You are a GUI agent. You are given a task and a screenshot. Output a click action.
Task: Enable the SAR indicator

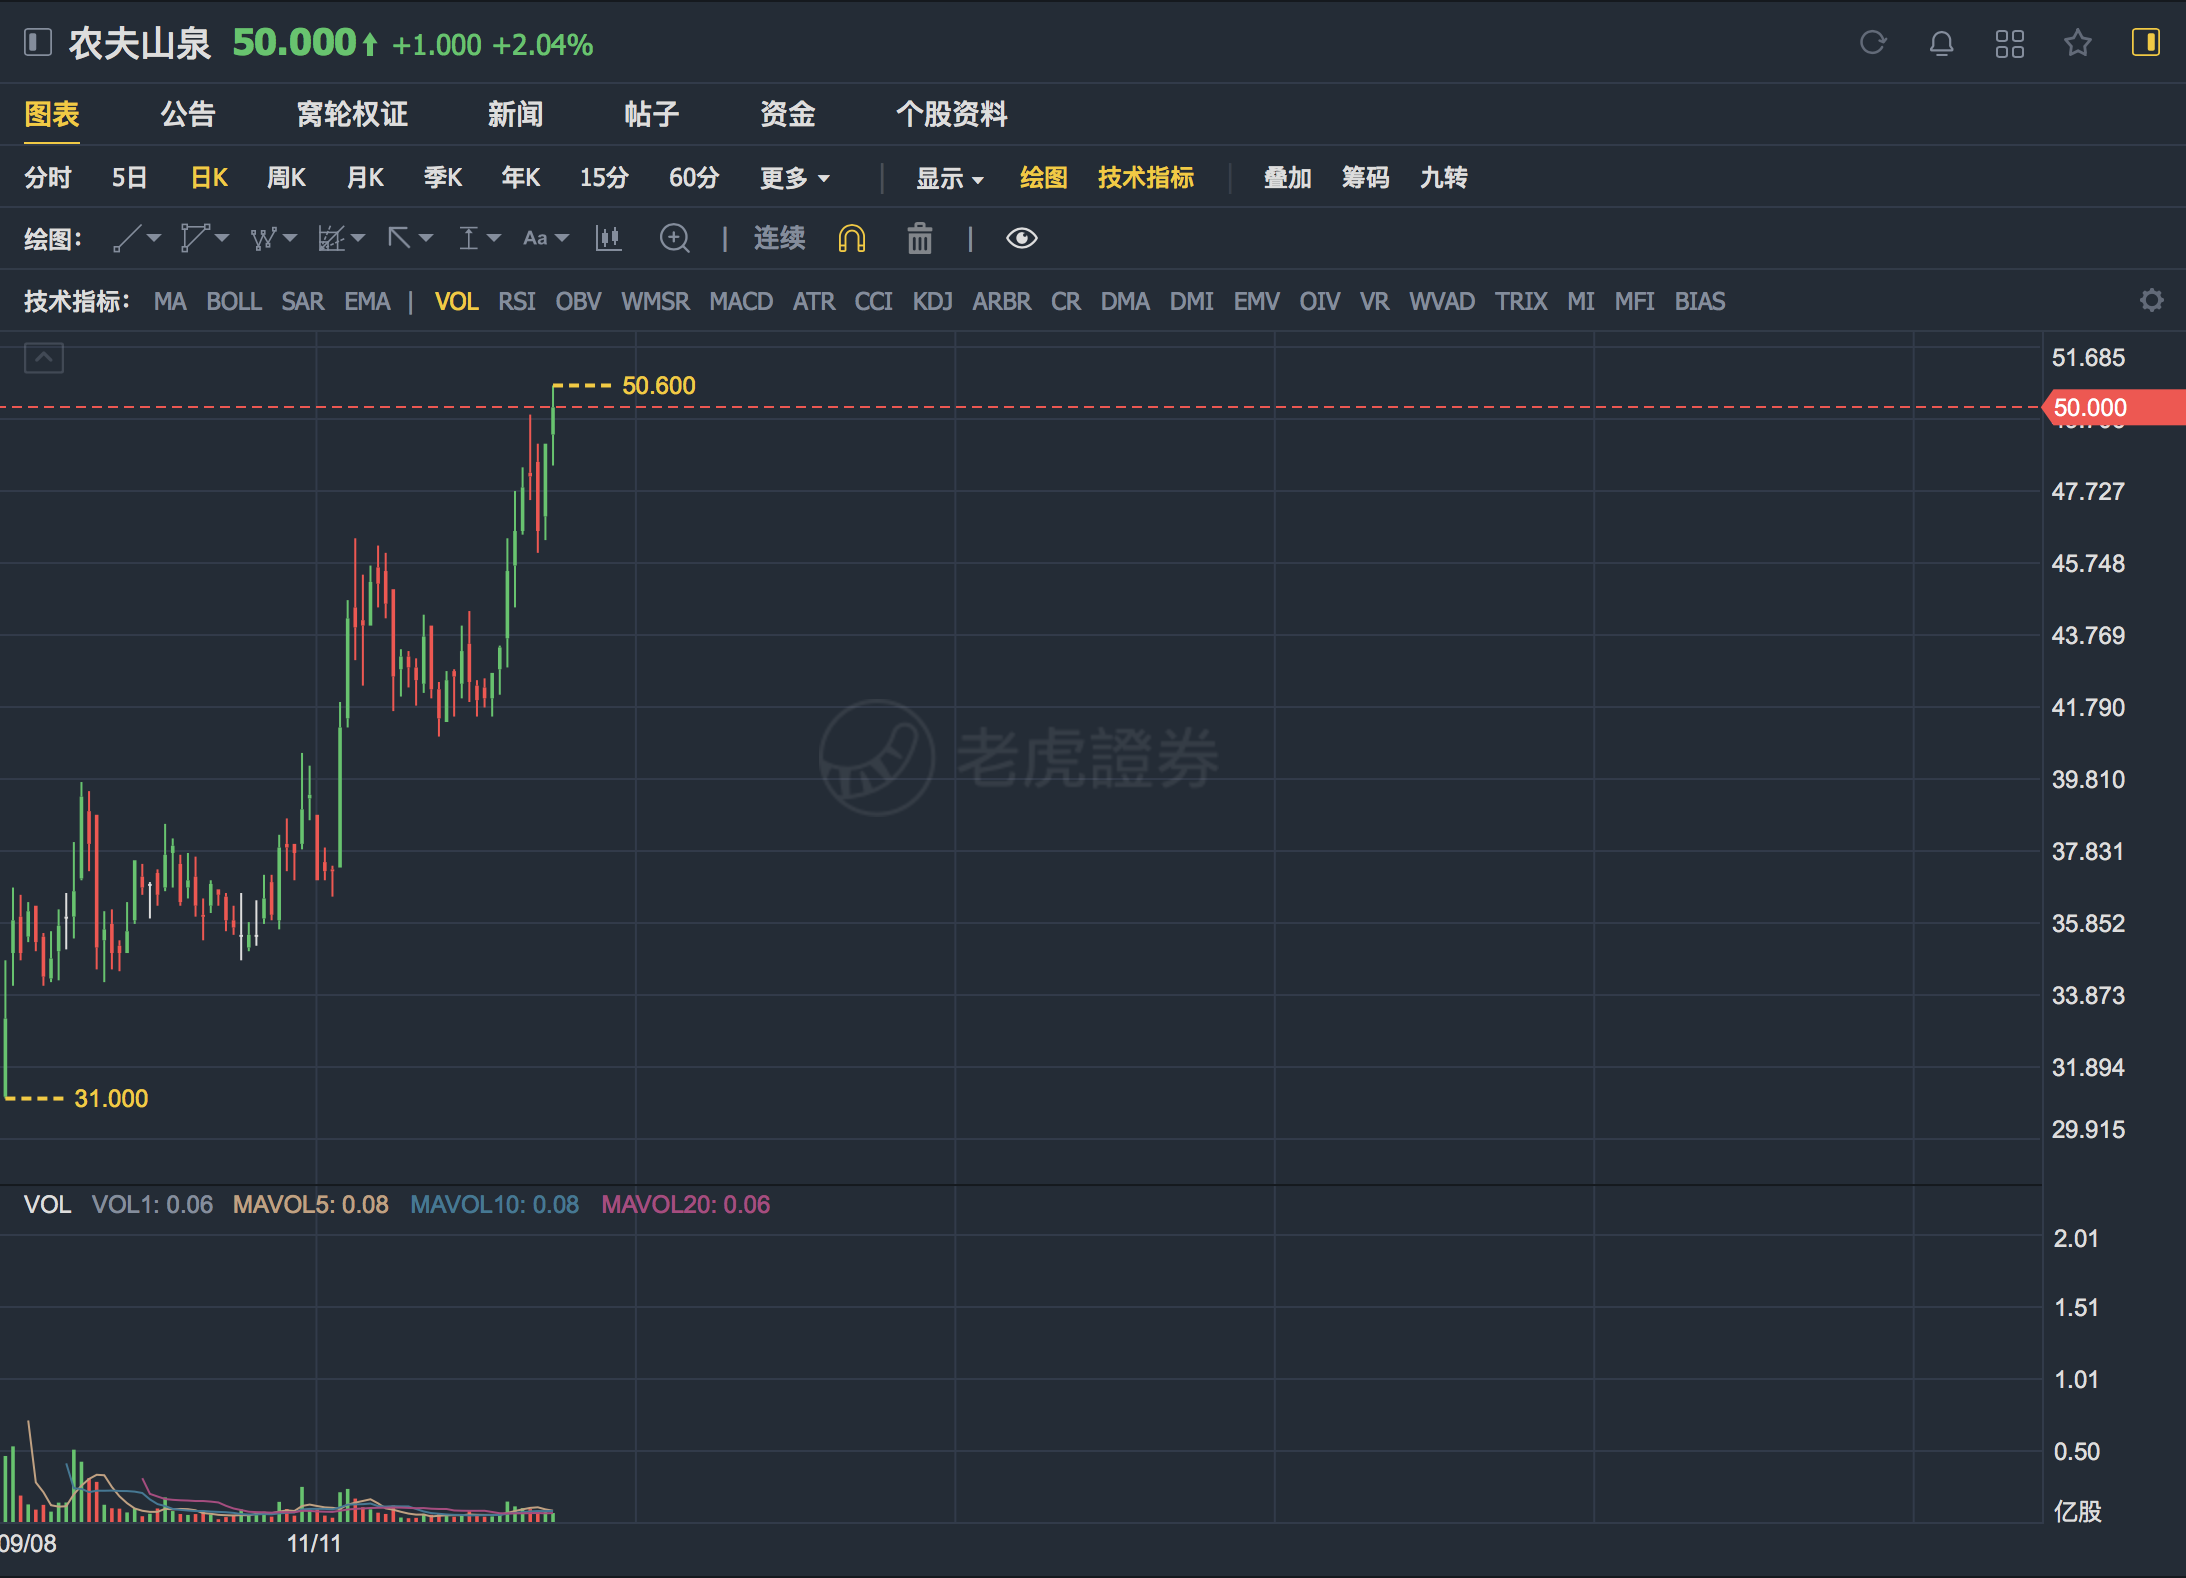[303, 301]
